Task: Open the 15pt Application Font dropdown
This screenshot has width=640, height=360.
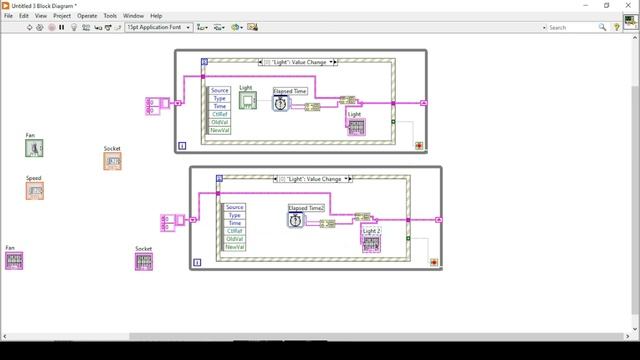Action: click(x=158, y=27)
